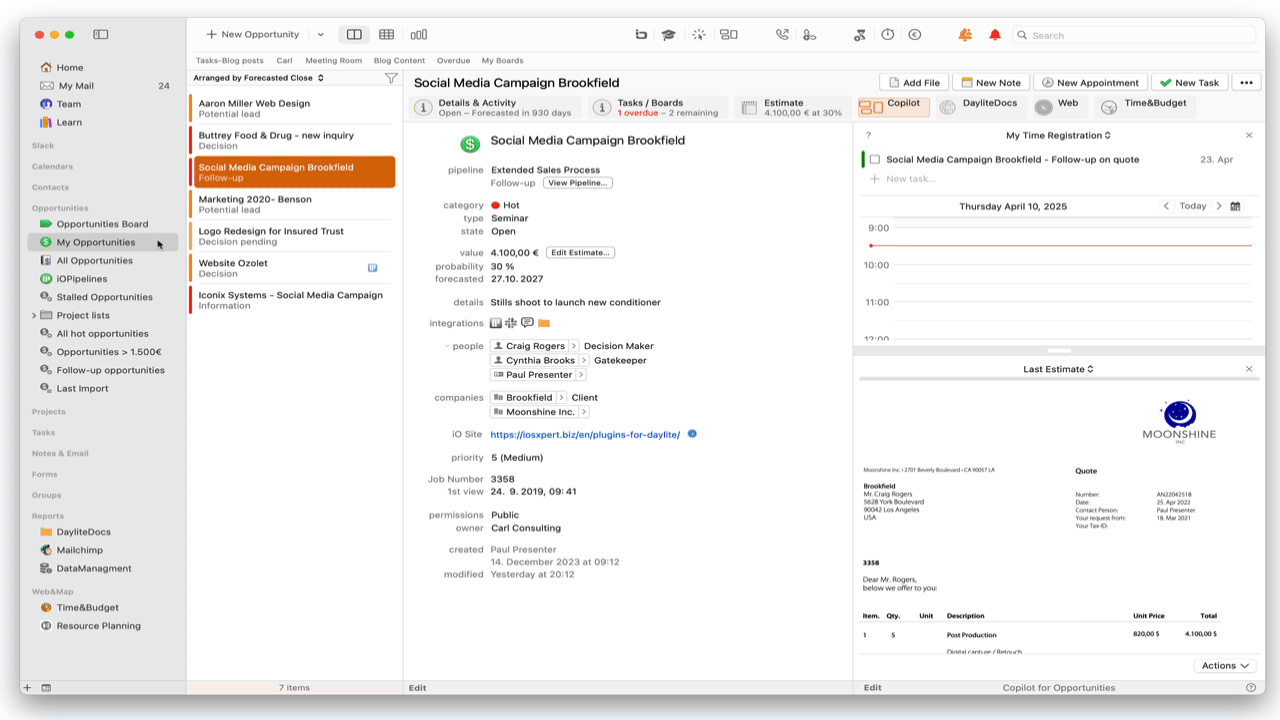Check the Follow-up on quote task
The height and width of the screenshot is (720, 1280).
[875, 159]
